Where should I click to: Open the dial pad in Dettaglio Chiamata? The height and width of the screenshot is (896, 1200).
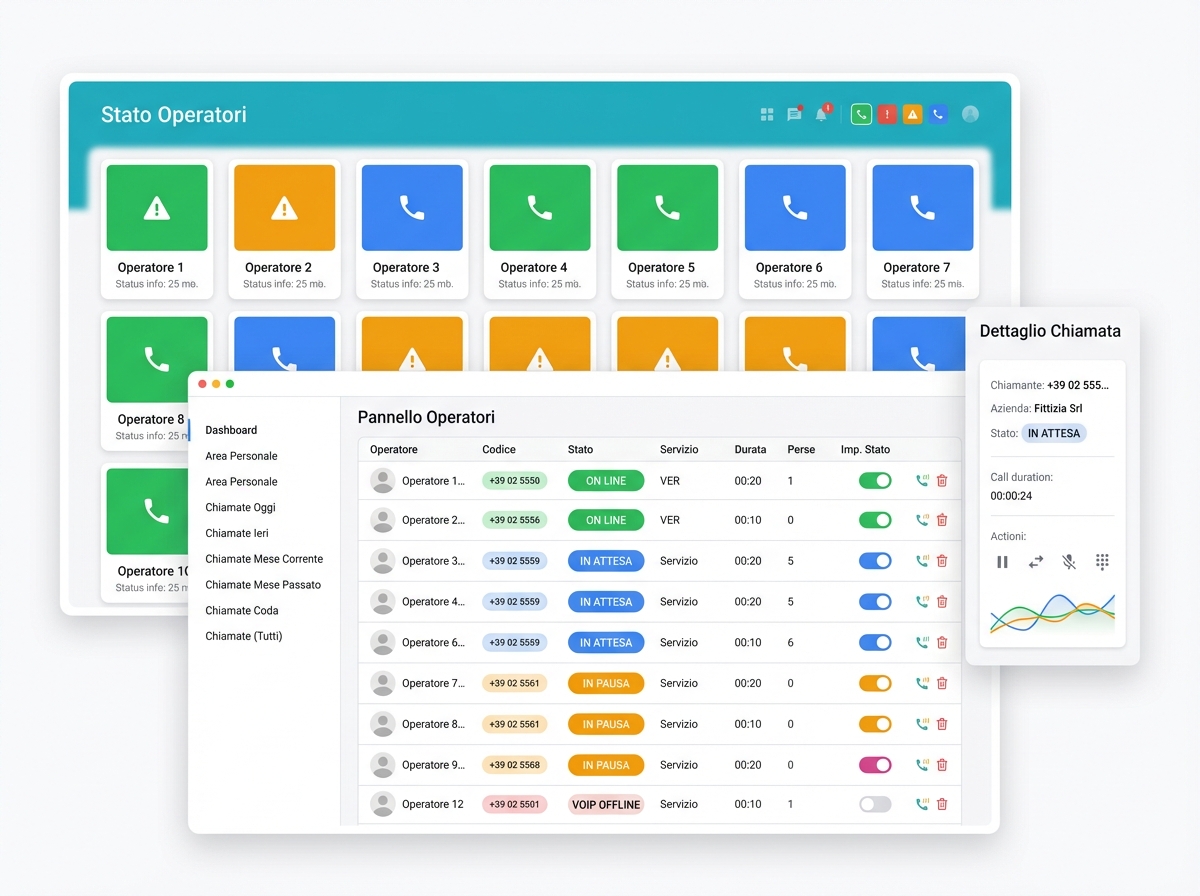coord(1102,561)
